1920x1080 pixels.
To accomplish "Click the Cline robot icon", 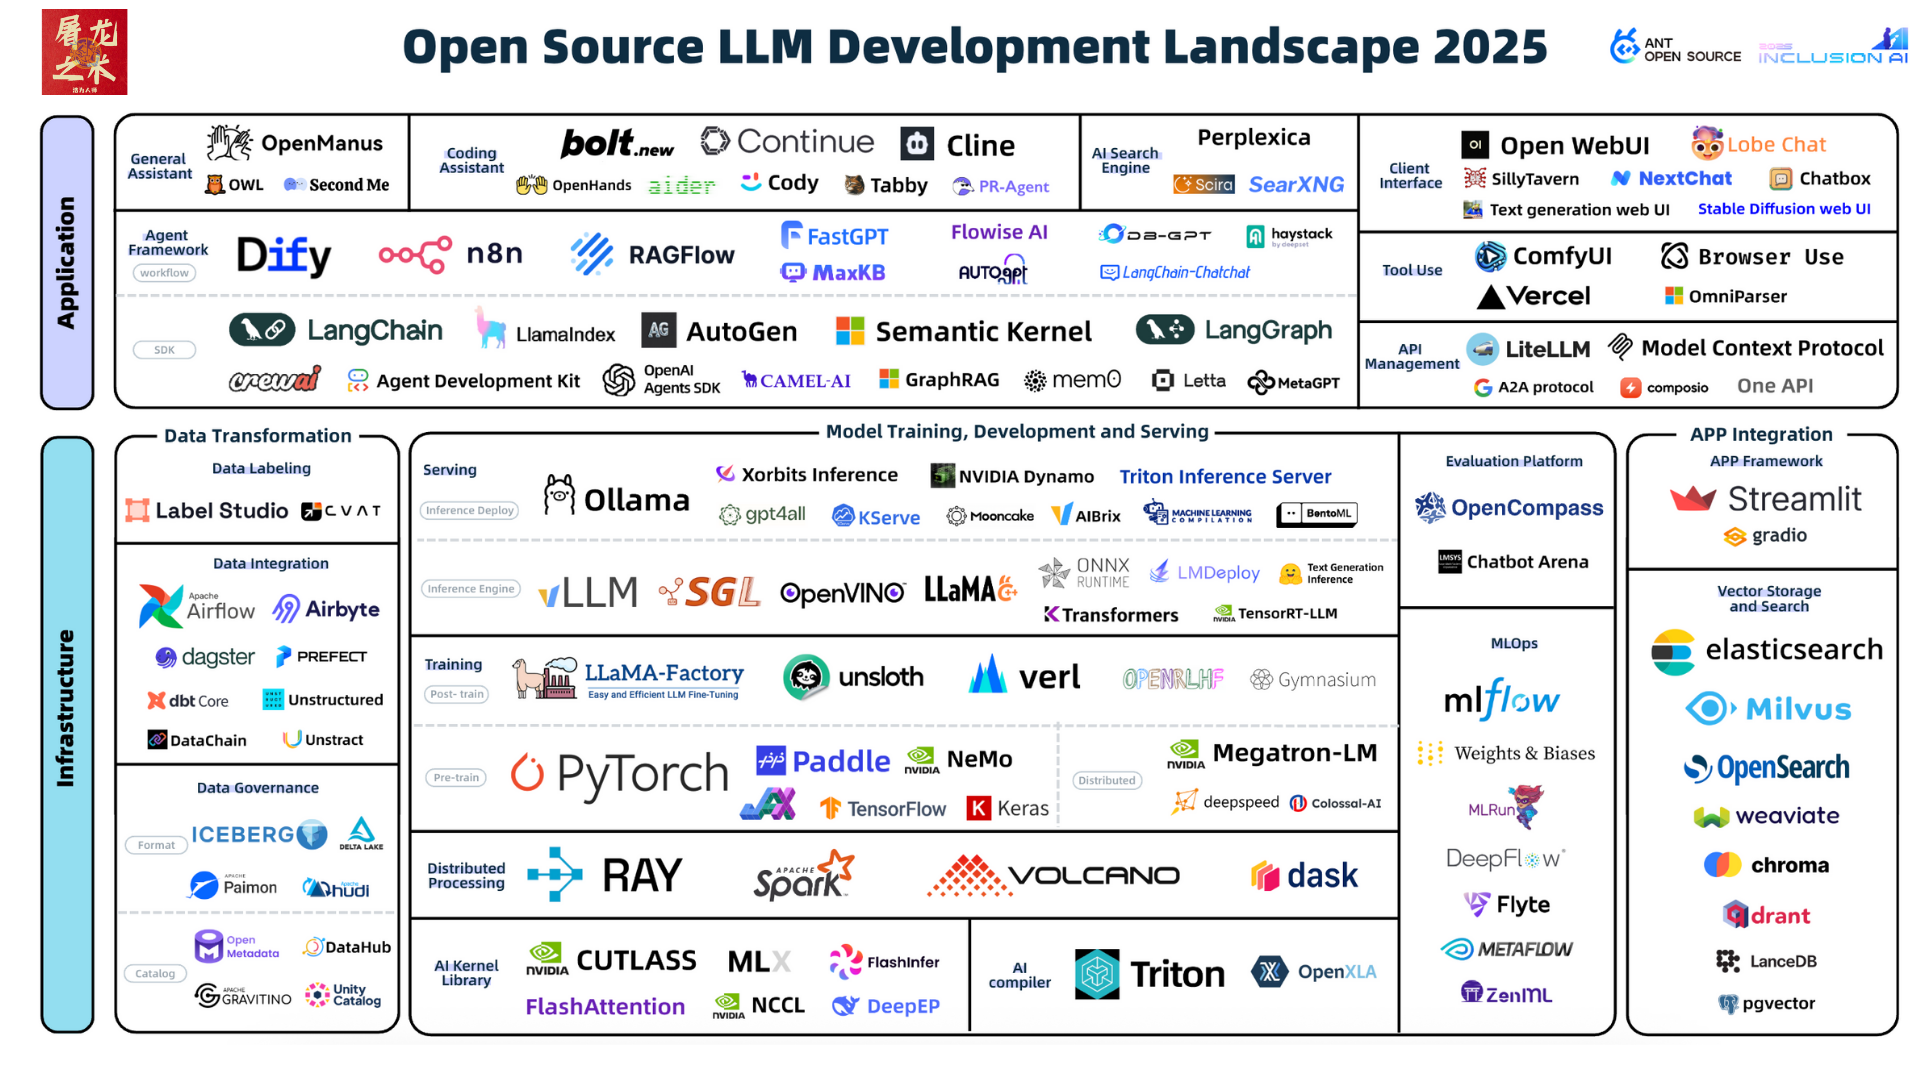I will 917,144.
